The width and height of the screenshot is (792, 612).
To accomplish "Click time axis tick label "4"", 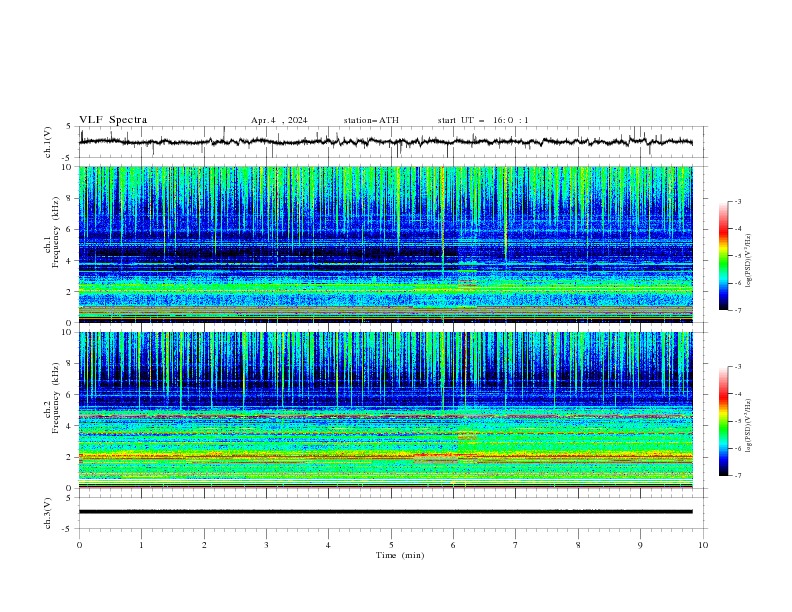I will point(328,545).
